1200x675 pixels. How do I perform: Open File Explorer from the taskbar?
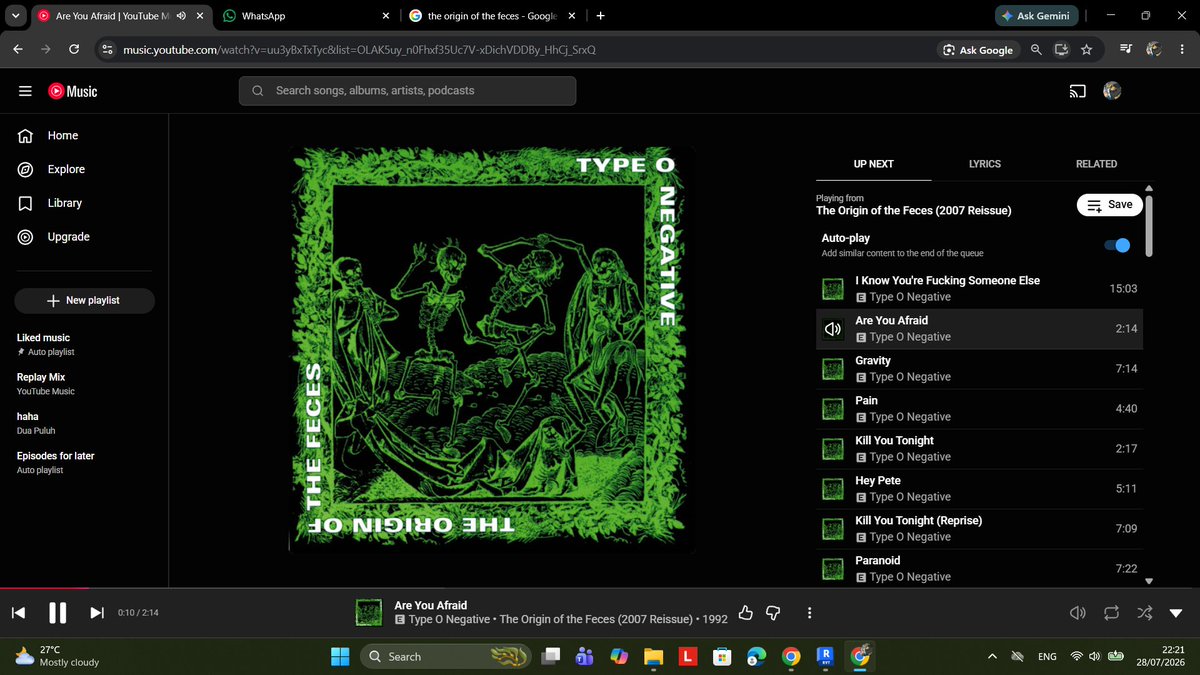(x=653, y=657)
